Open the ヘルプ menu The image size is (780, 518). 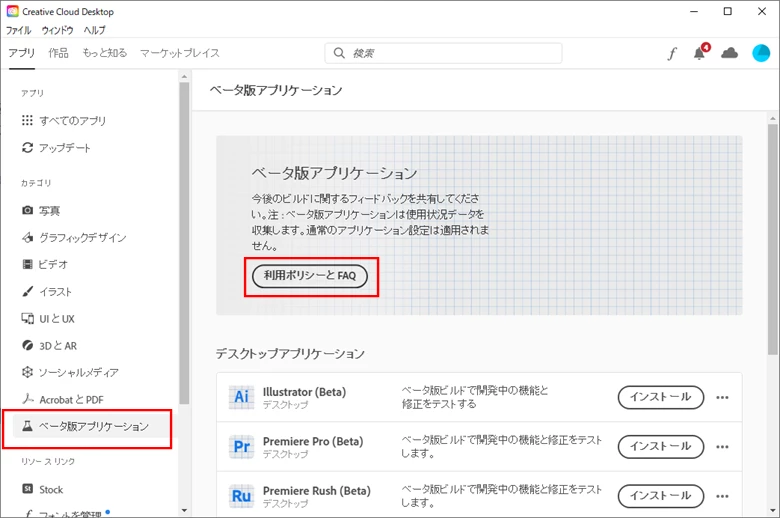[x=94, y=30]
